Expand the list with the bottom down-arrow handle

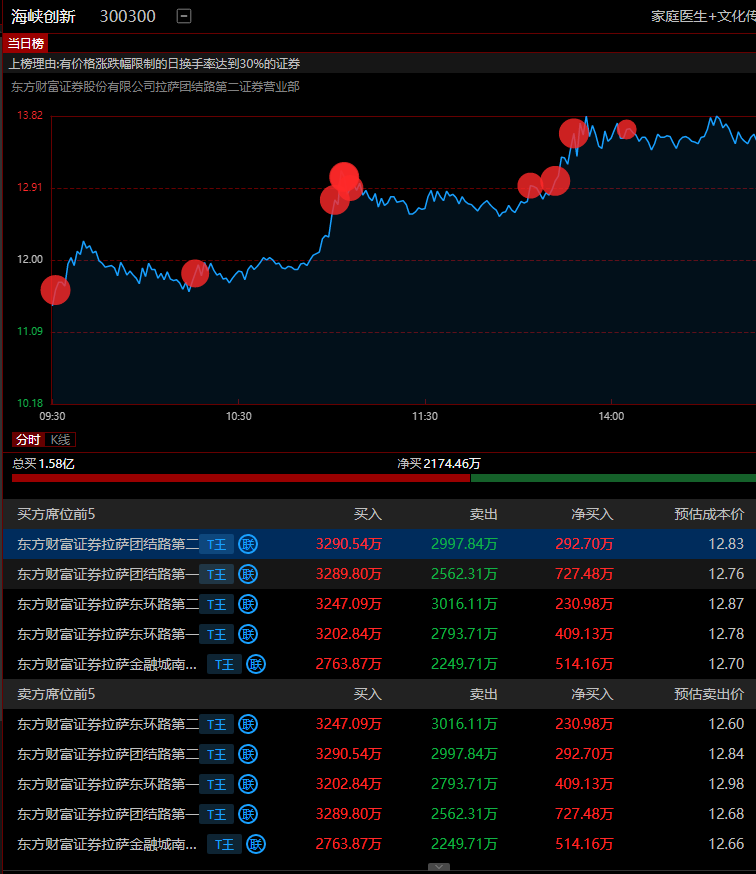click(x=438, y=867)
